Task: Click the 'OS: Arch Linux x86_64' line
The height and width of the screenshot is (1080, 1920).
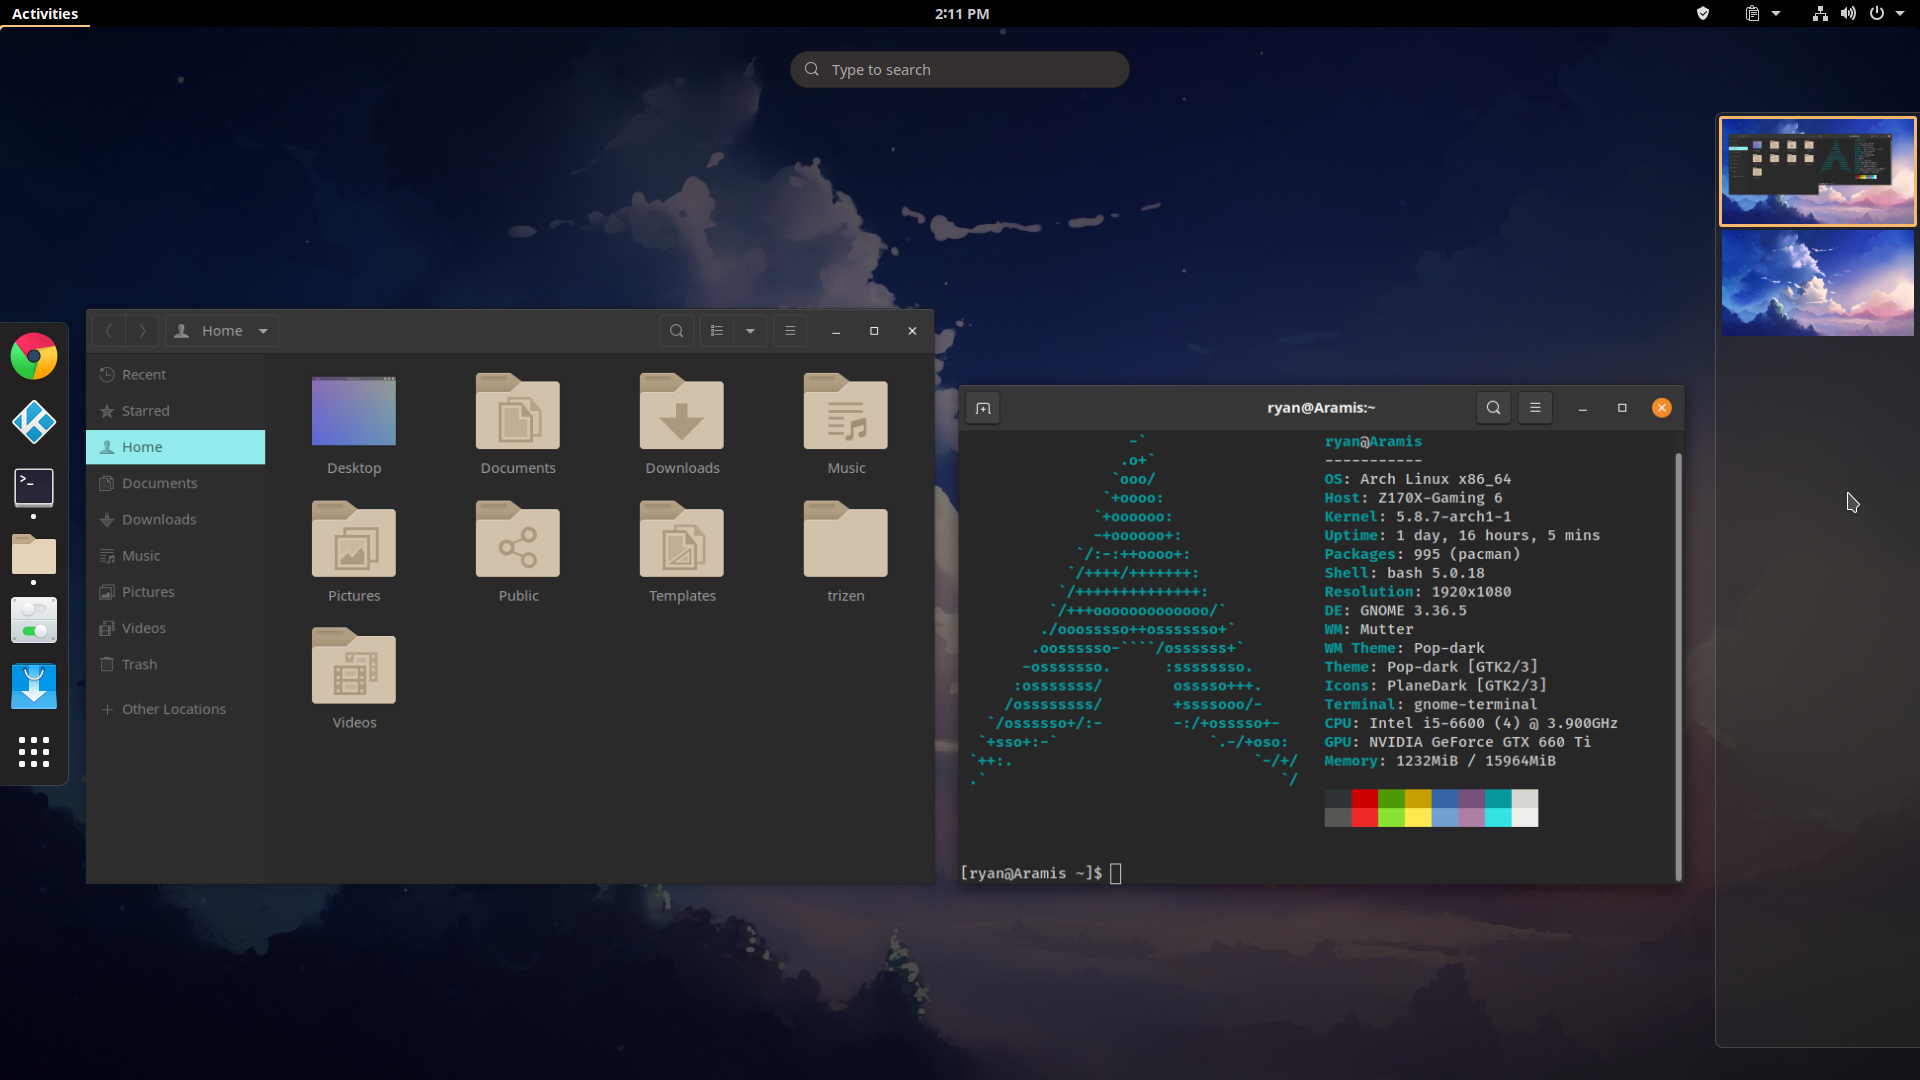Action: tap(1417, 479)
